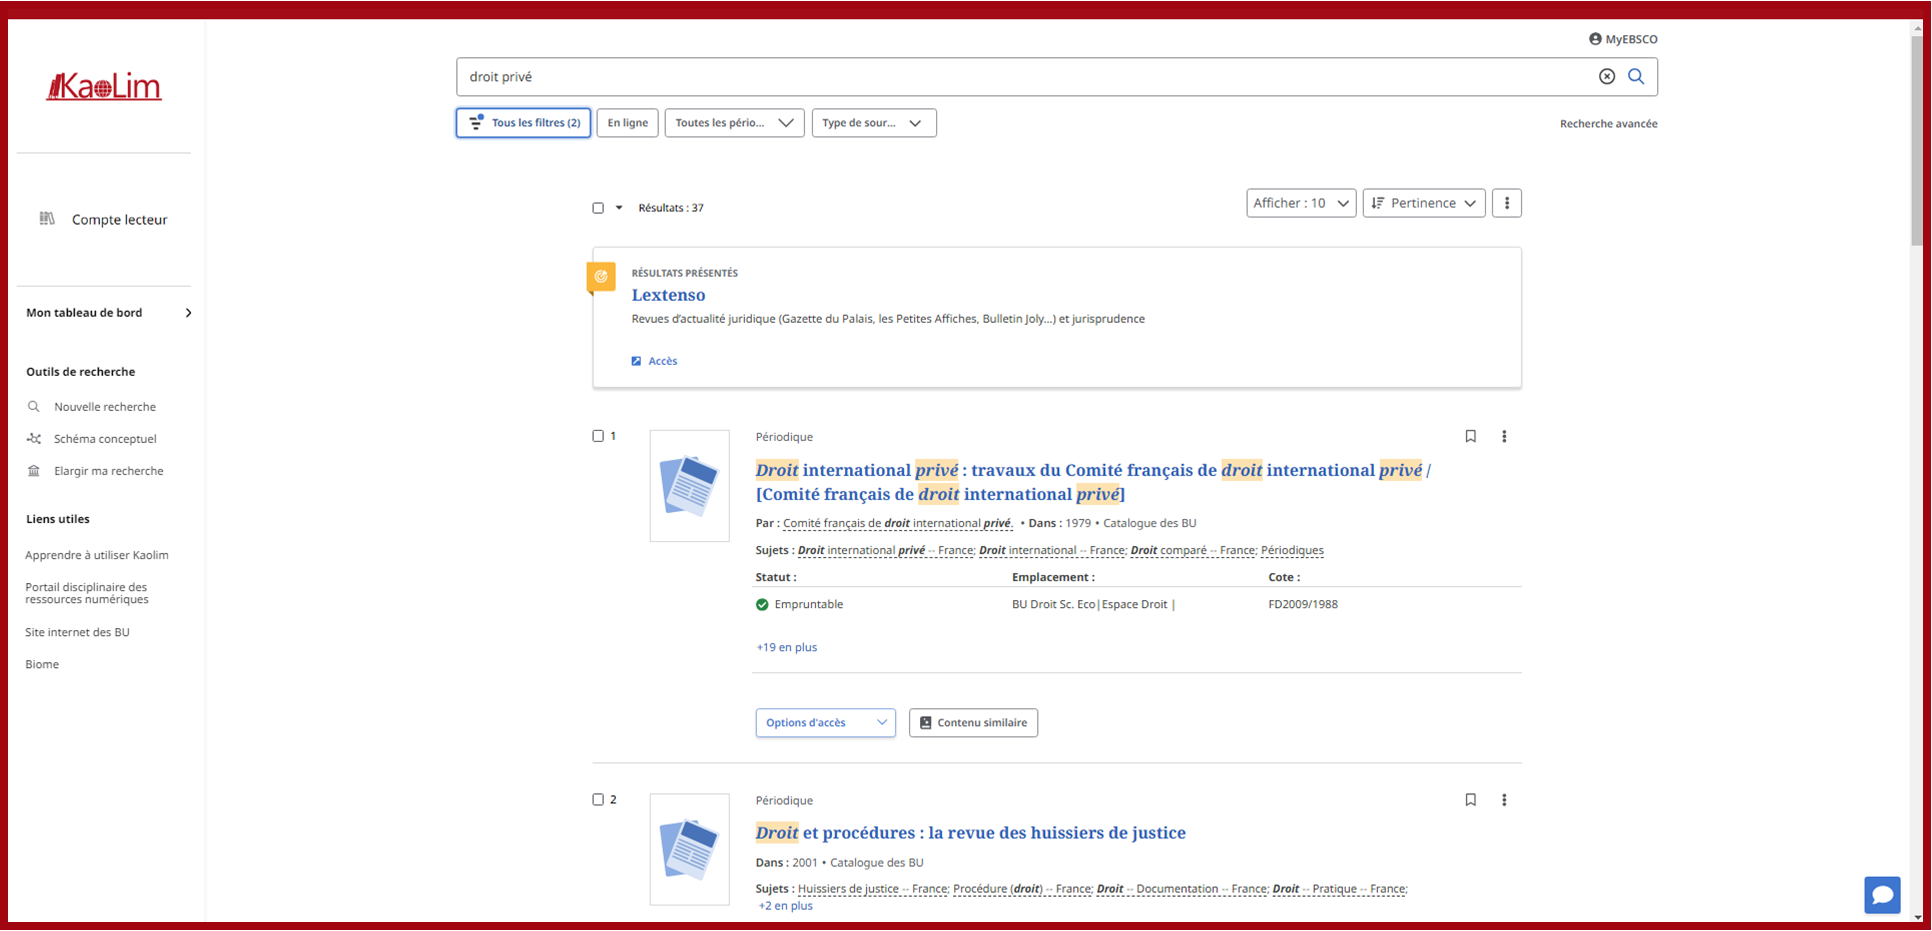The image size is (1932, 931).
Task: Open the chat bubble icon
Action: pyautogui.click(x=1881, y=895)
